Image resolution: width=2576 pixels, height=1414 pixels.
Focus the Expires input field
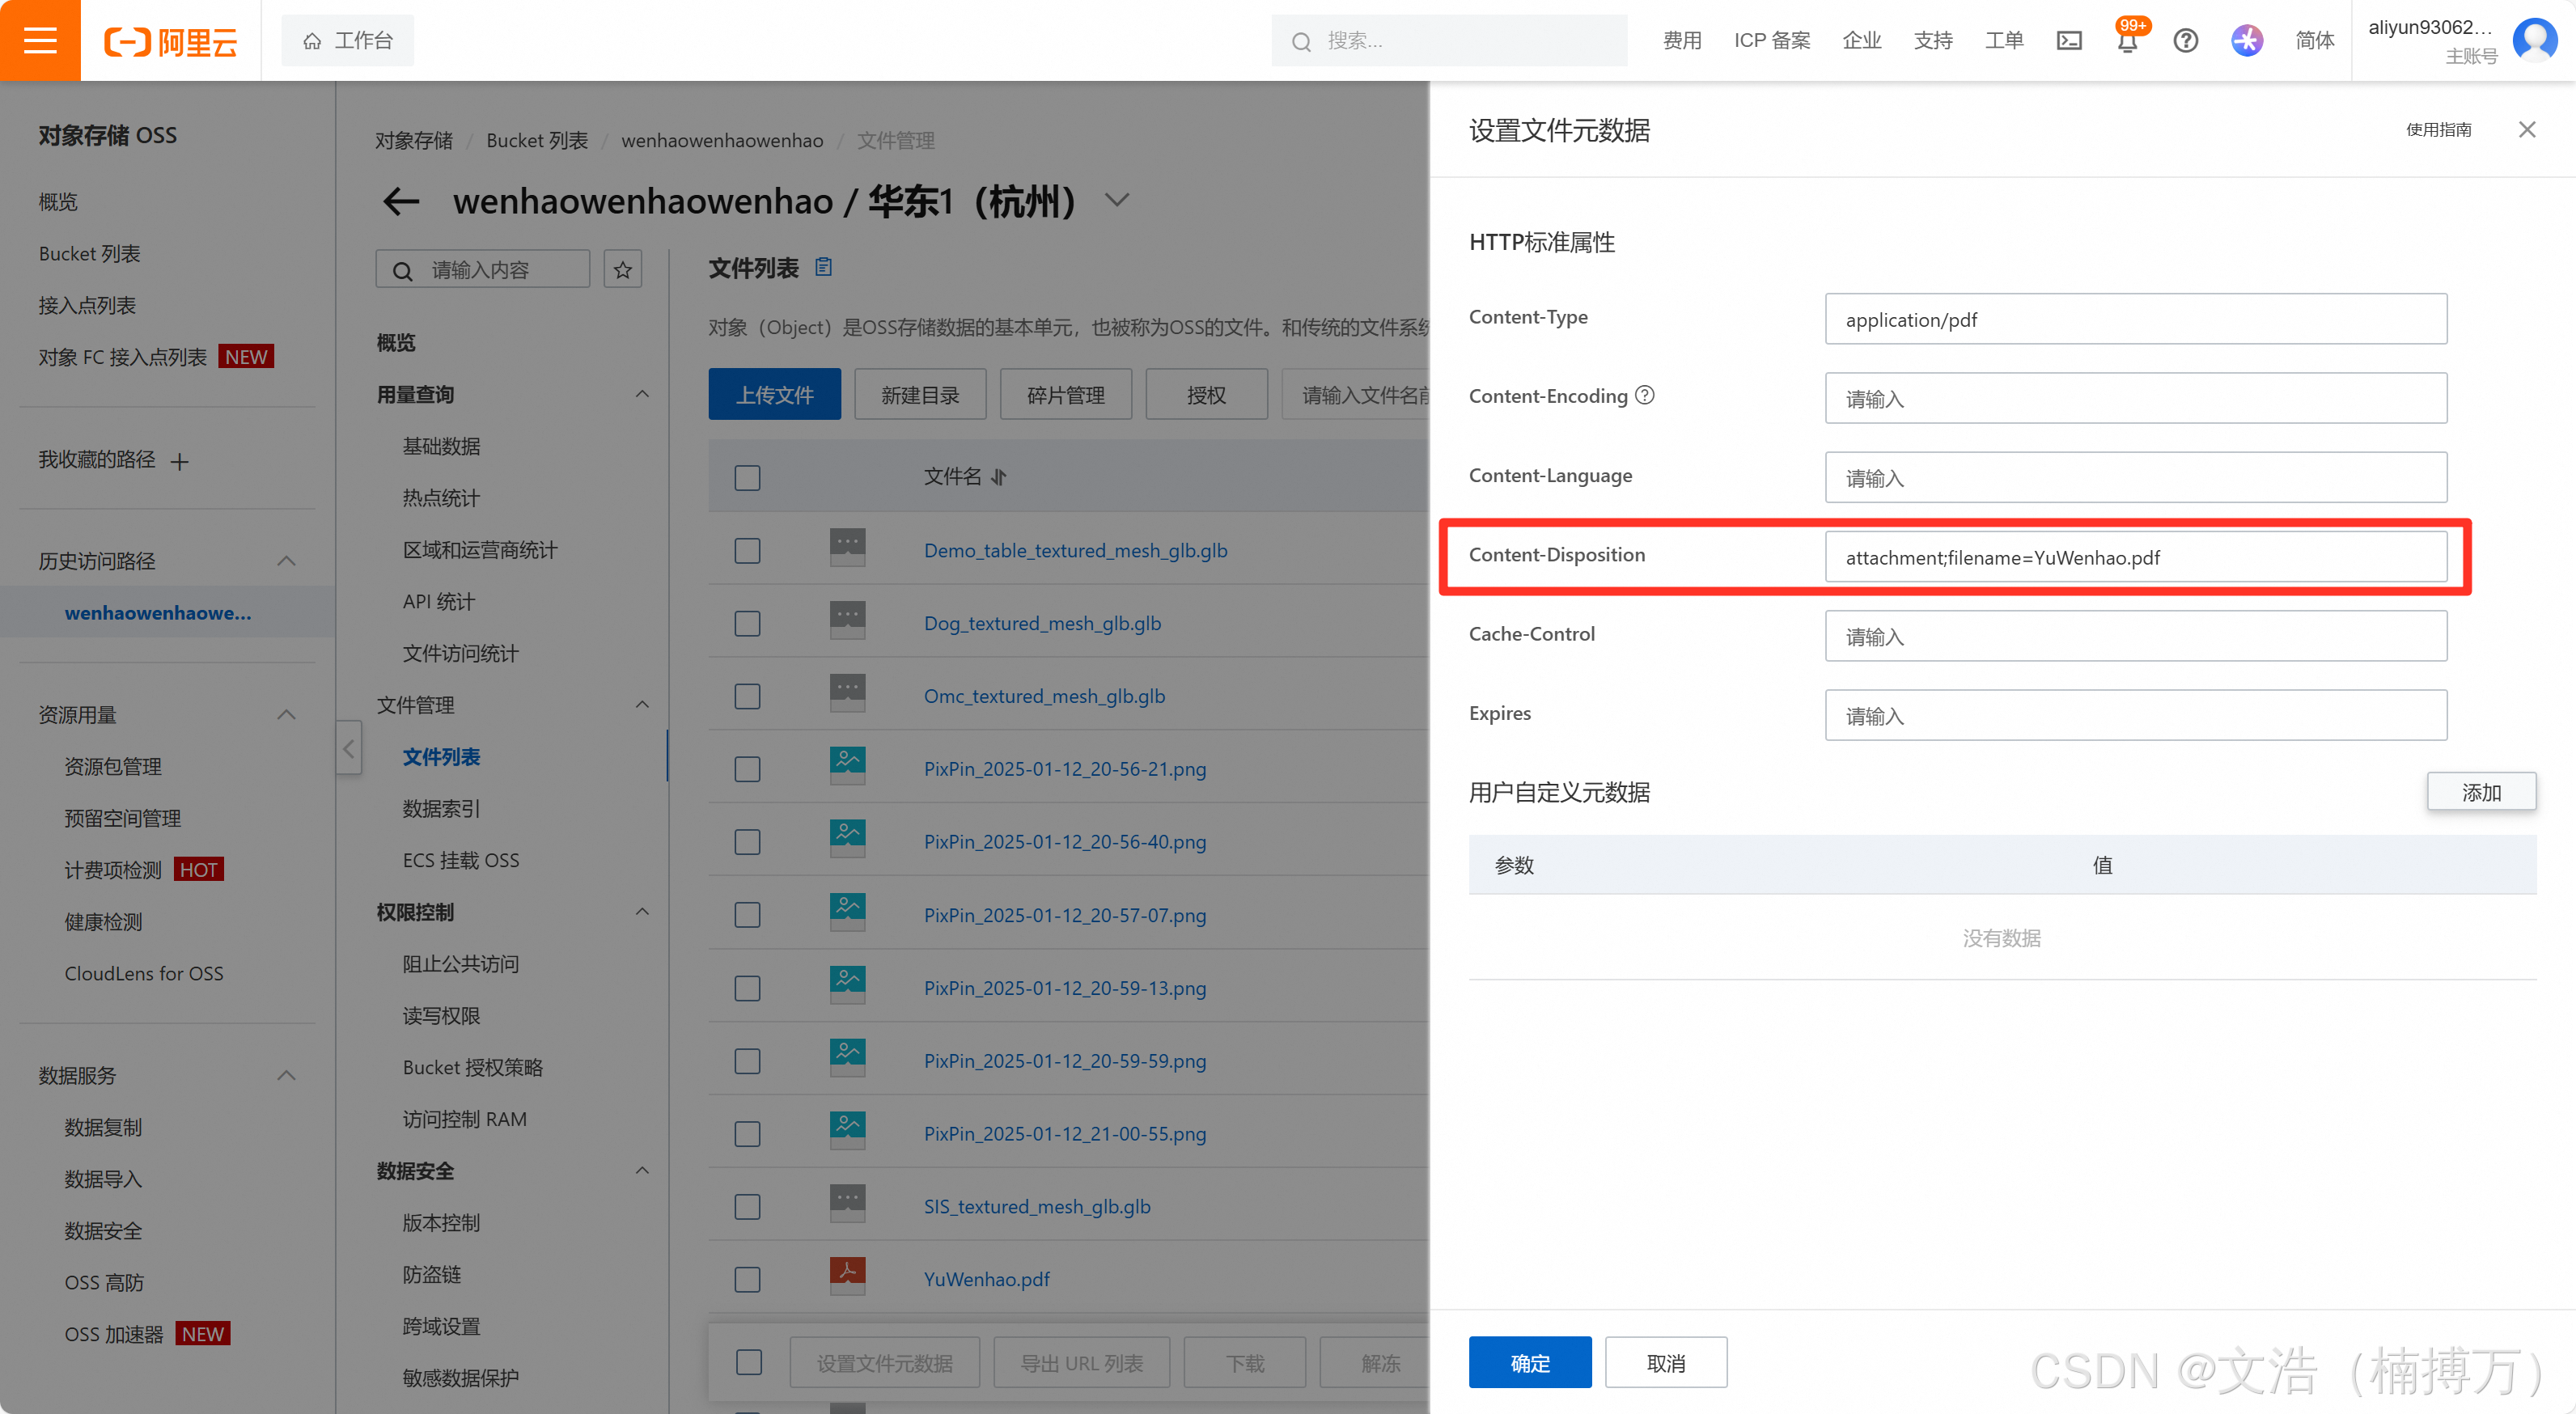click(x=2135, y=715)
